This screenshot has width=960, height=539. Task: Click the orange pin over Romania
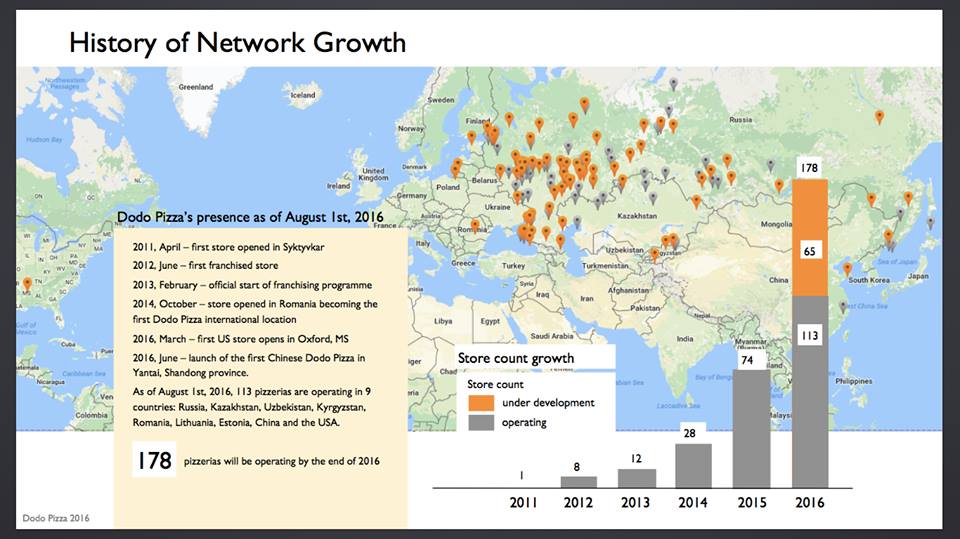tap(475, 225)
